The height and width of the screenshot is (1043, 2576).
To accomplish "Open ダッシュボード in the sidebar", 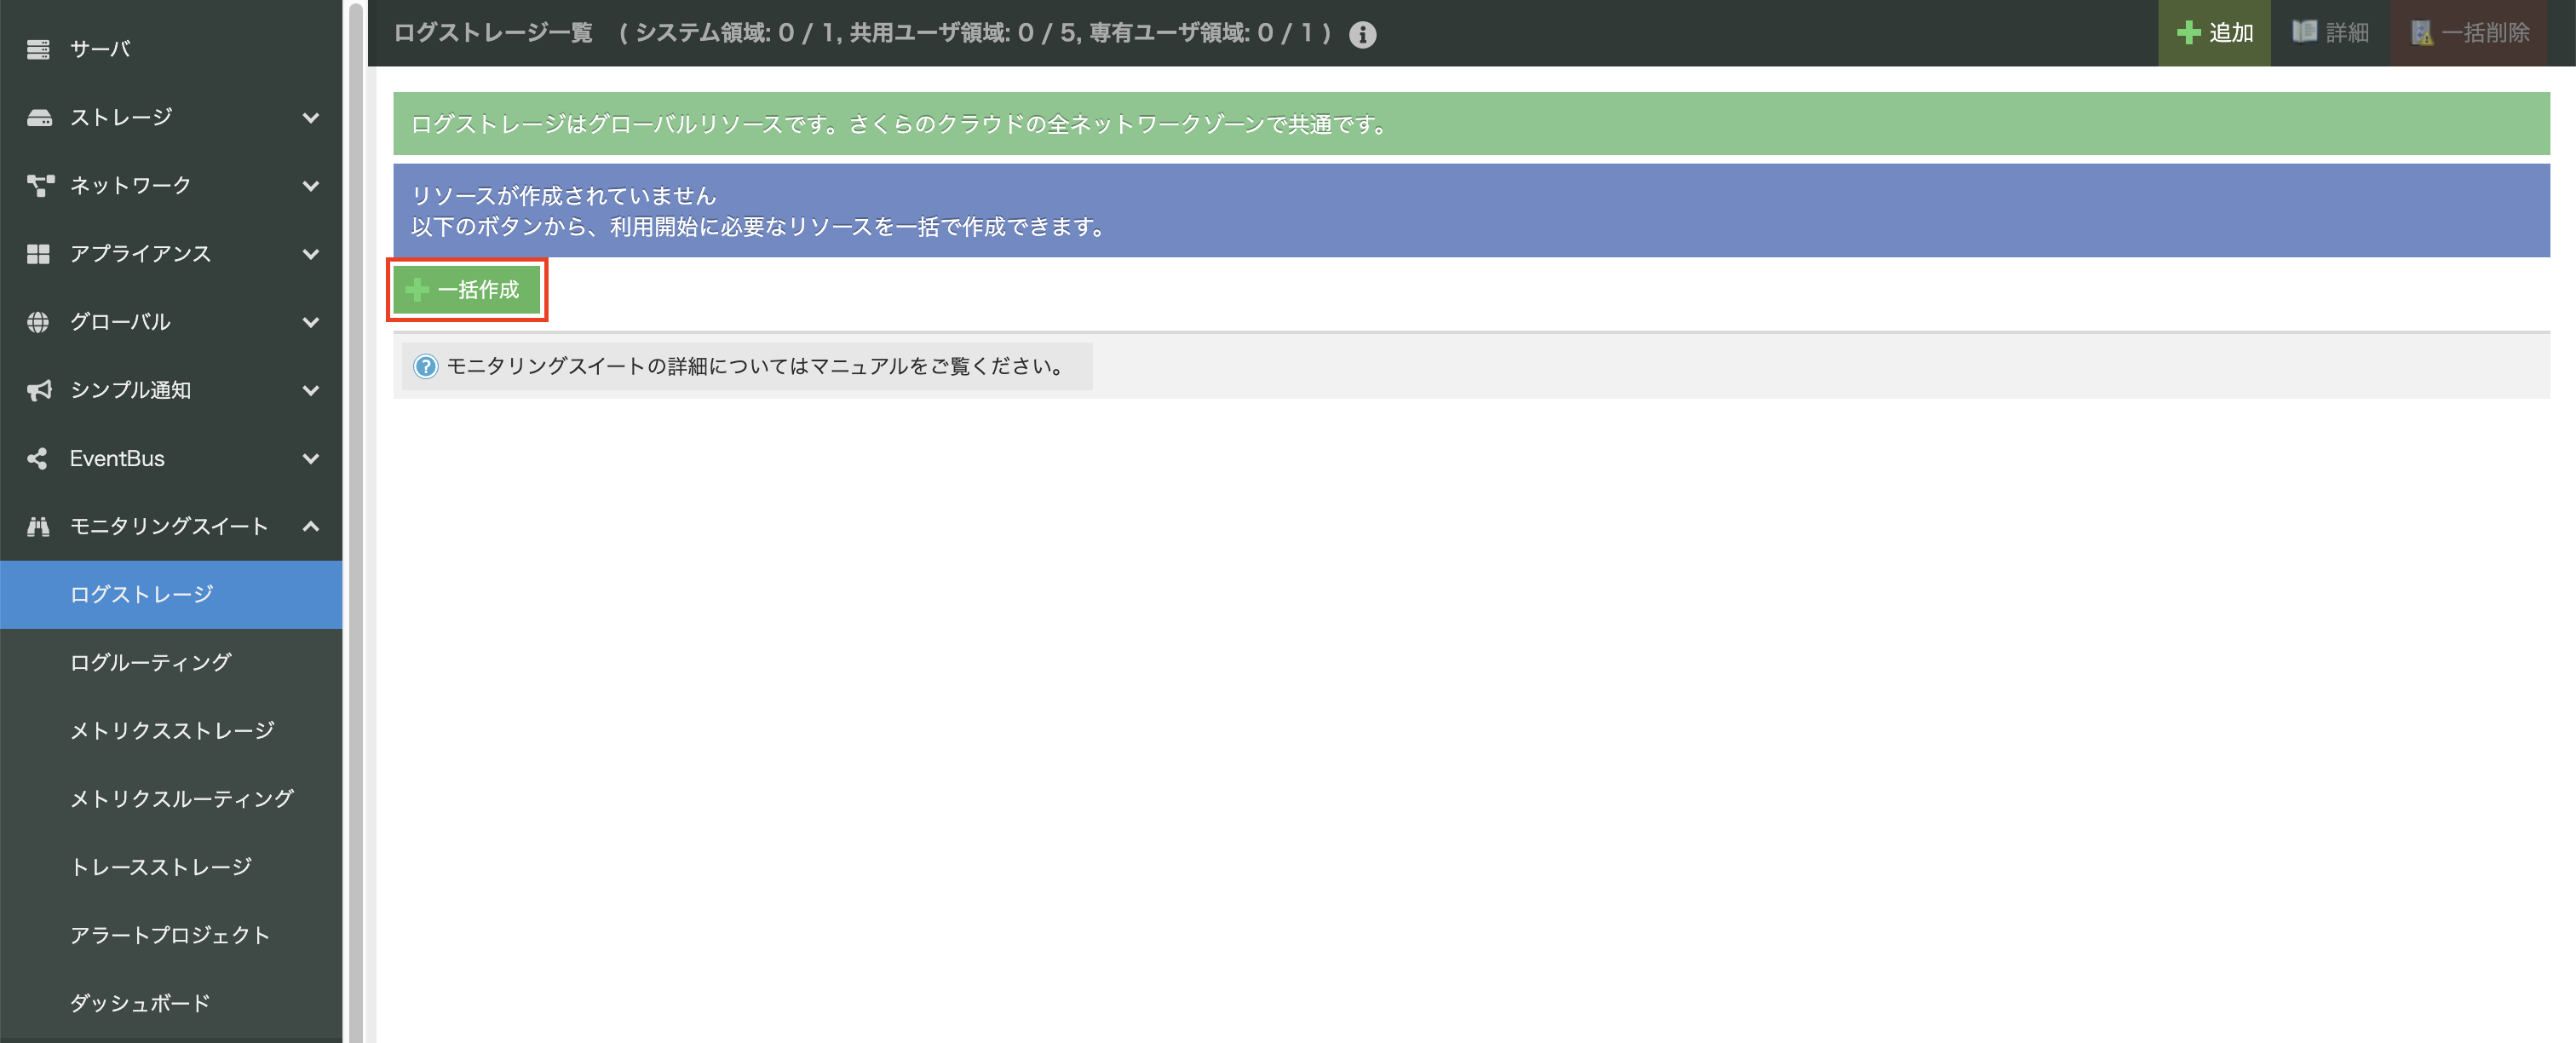I will coord(171,1003).
